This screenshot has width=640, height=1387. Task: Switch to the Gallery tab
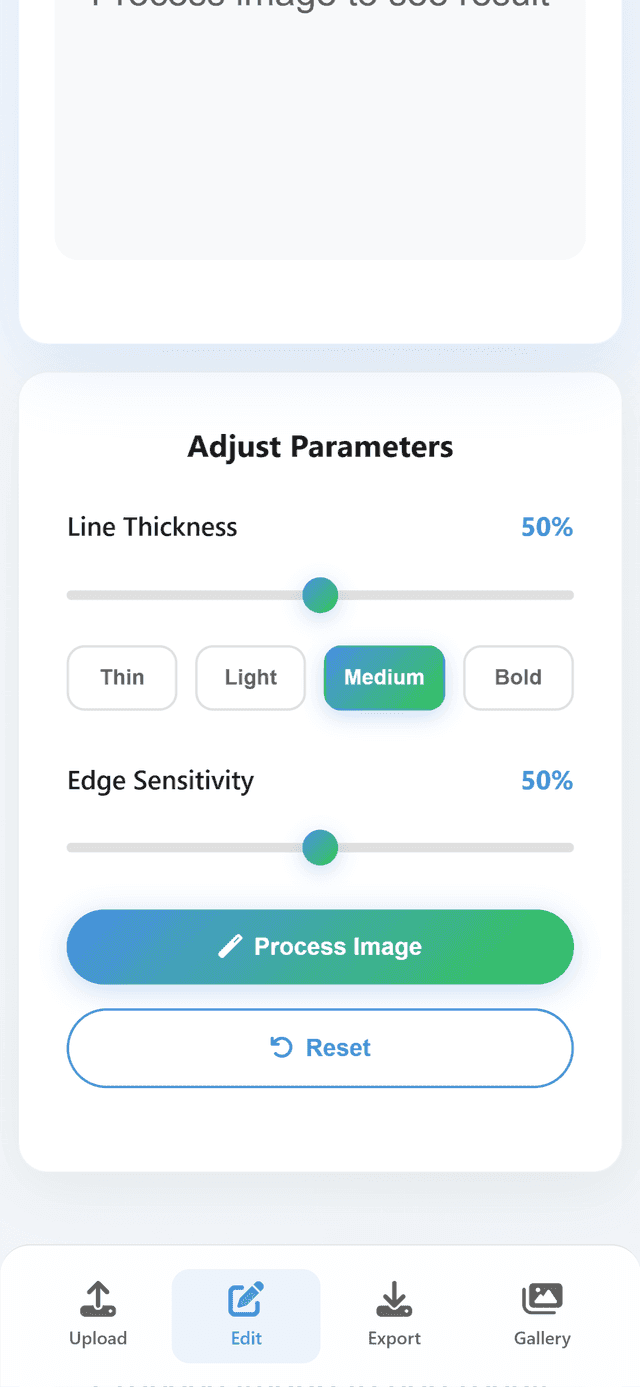[x=542, y=1315]
